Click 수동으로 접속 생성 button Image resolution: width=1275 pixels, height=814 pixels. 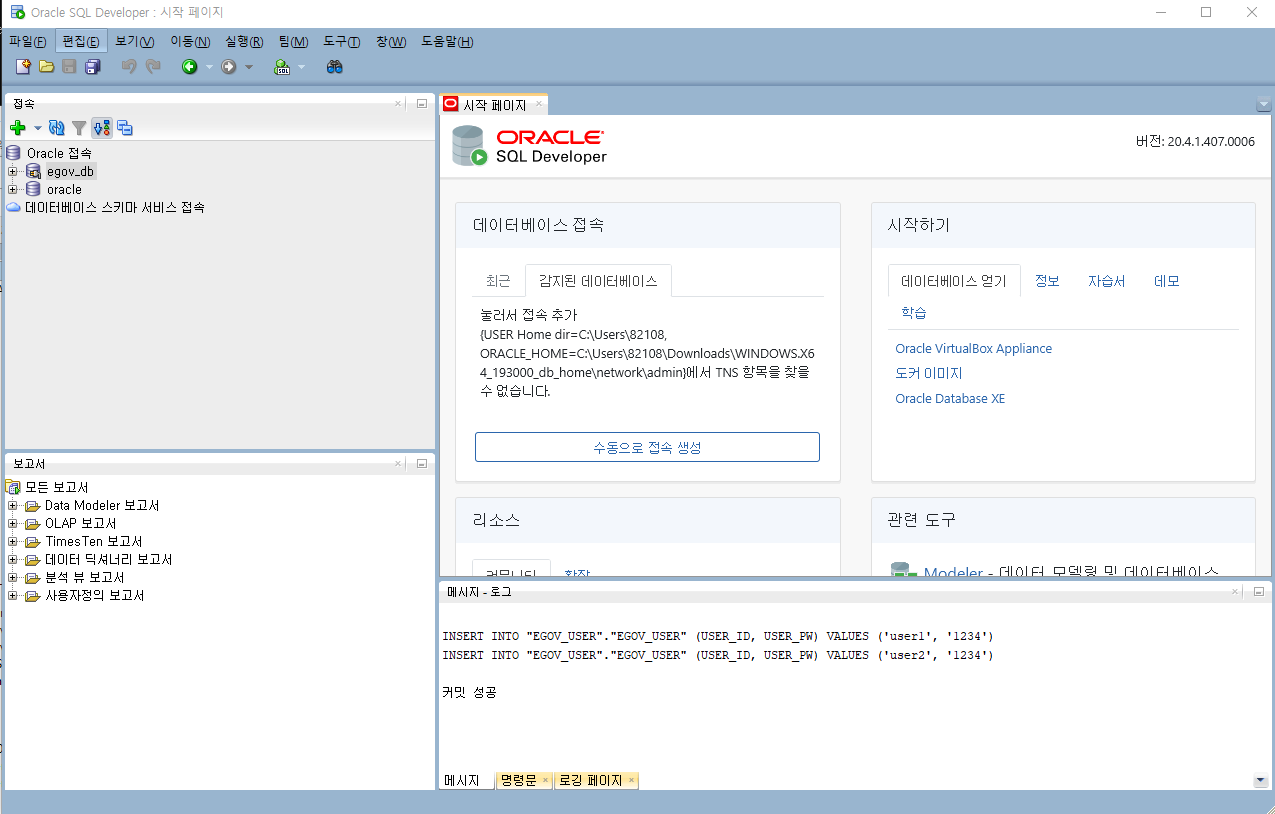(x=647, y=447)
